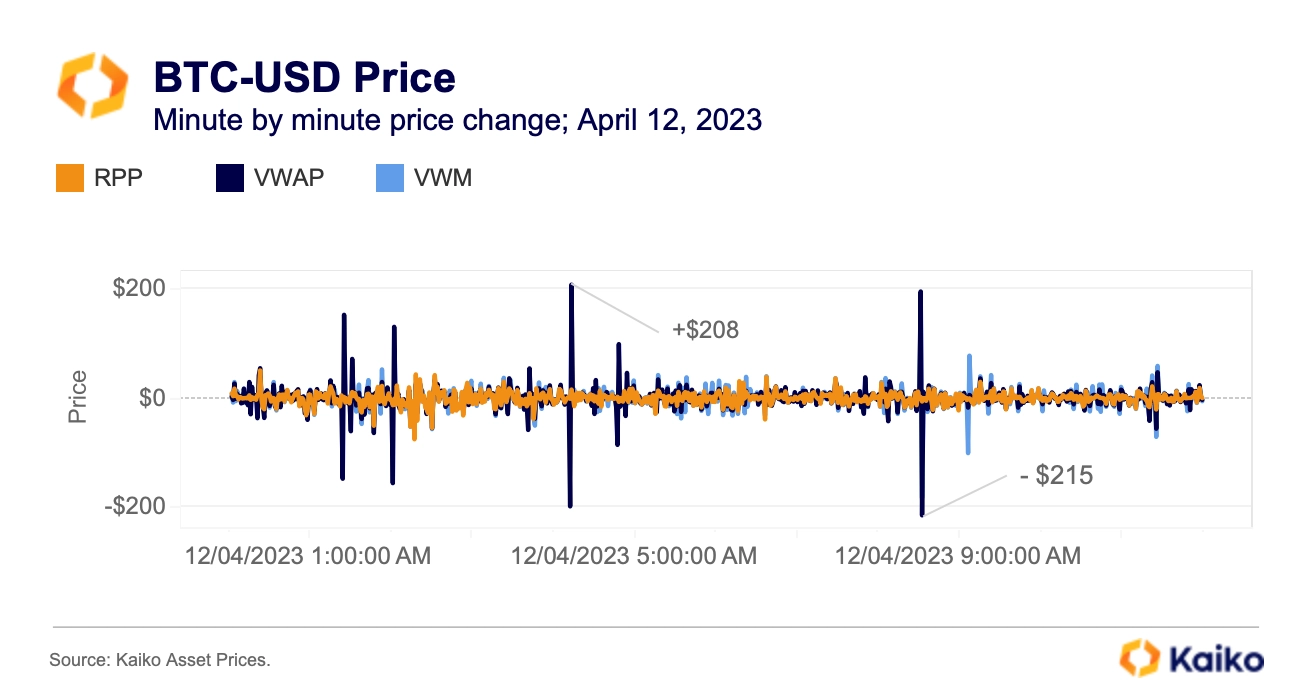Click the light blue VWM legend swatch
This screenshot has height=698, width=1308.
coord(389,179)
